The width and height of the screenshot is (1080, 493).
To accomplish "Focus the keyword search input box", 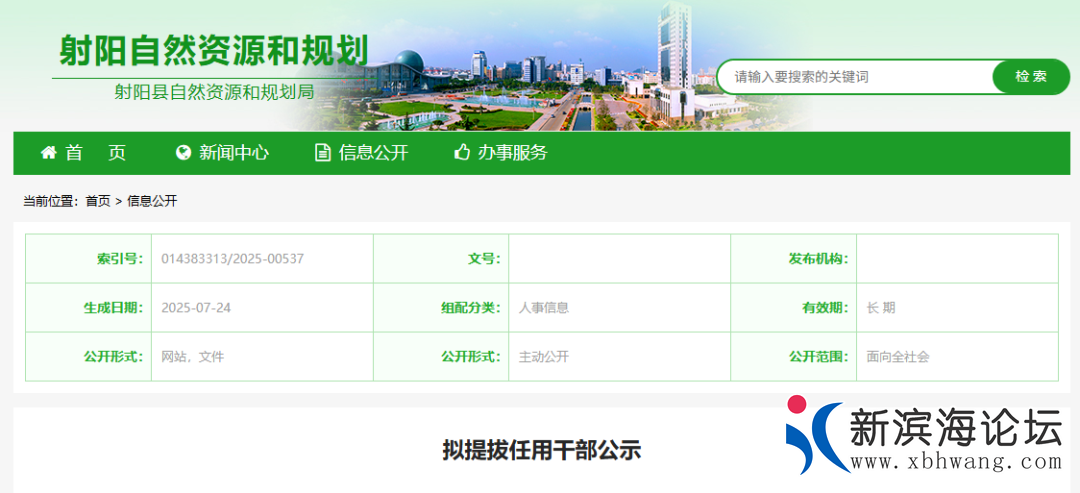I will 855,77.
